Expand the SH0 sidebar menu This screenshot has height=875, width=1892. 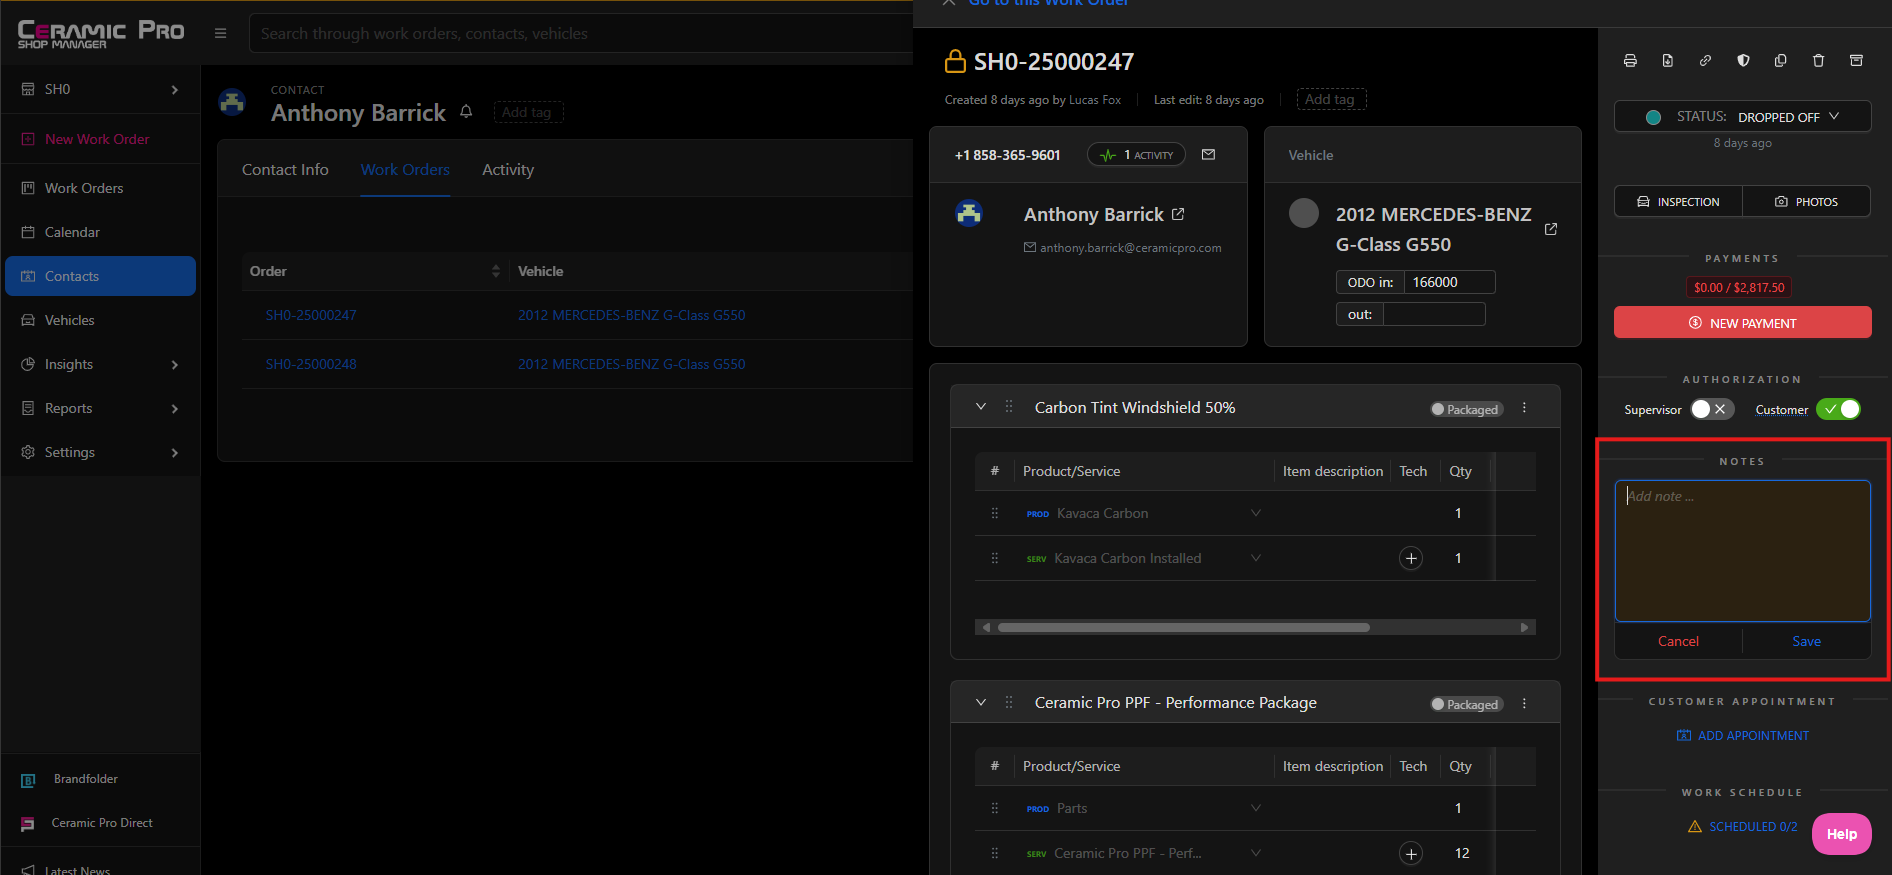tap(100, 89)
